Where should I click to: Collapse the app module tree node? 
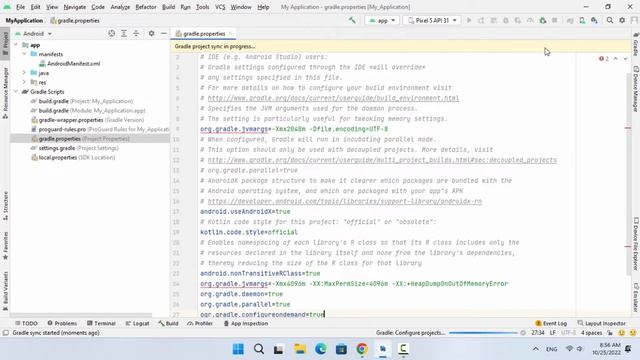16,45
